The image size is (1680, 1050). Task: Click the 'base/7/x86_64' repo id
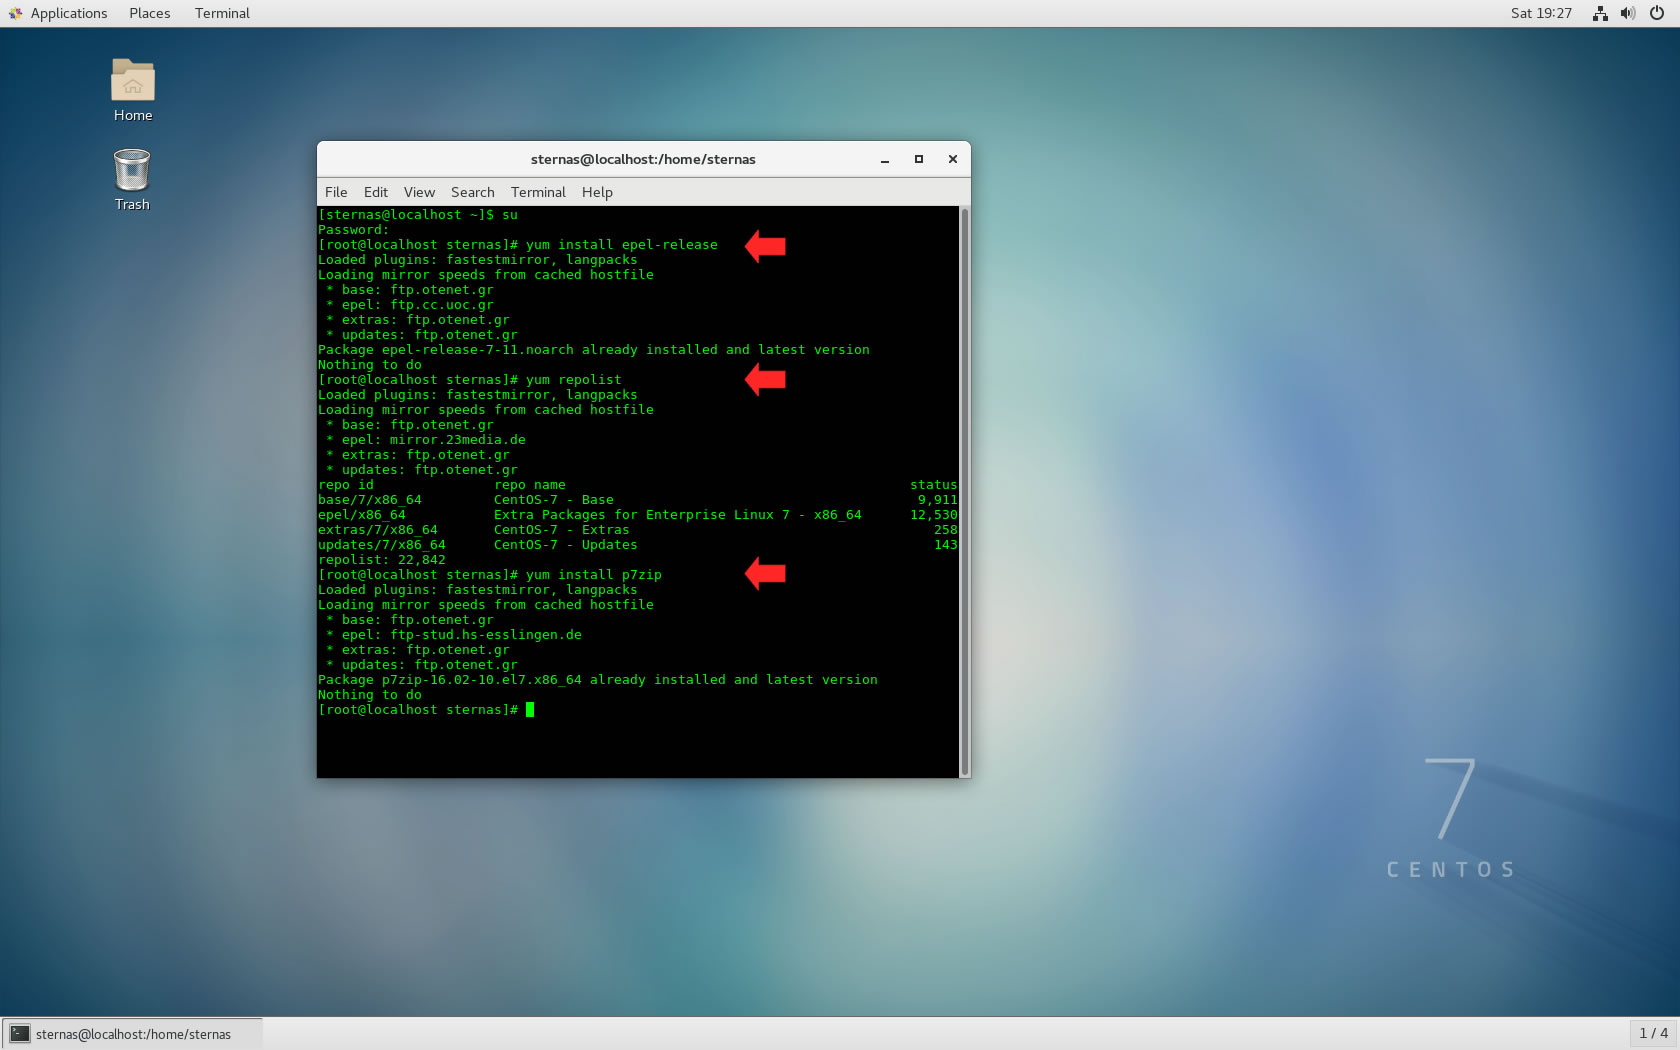[370, 500]
